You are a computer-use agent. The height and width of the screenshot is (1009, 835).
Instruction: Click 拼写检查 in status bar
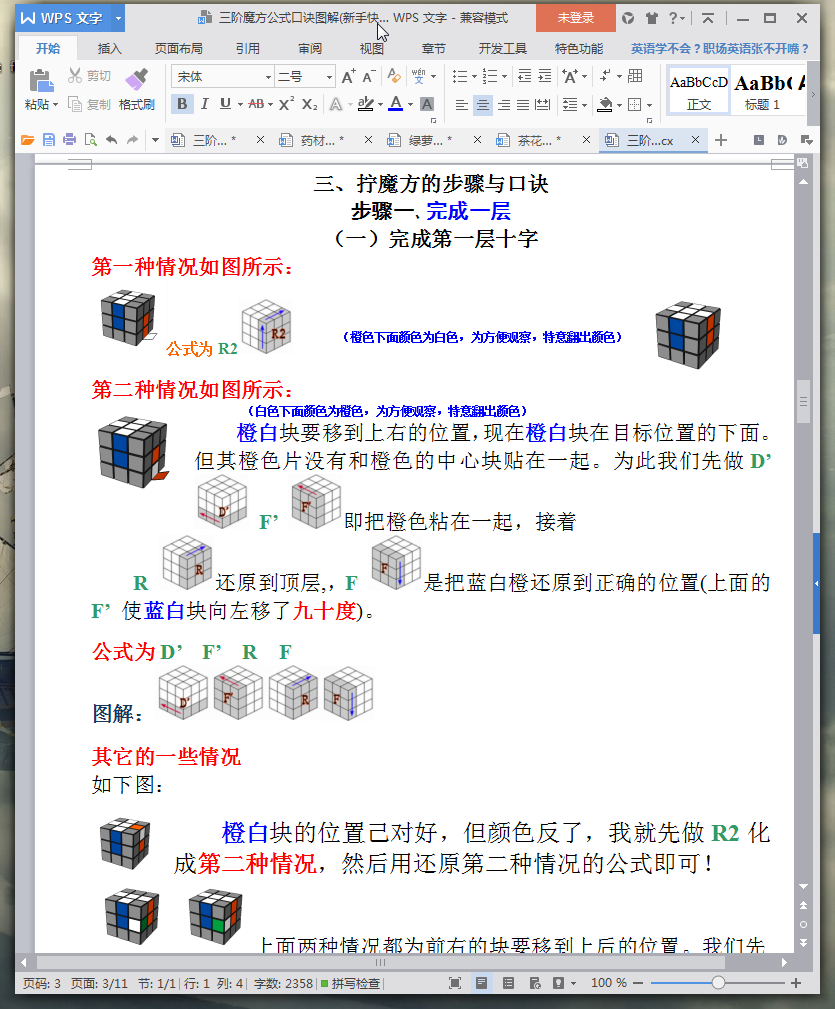[351, 983]
